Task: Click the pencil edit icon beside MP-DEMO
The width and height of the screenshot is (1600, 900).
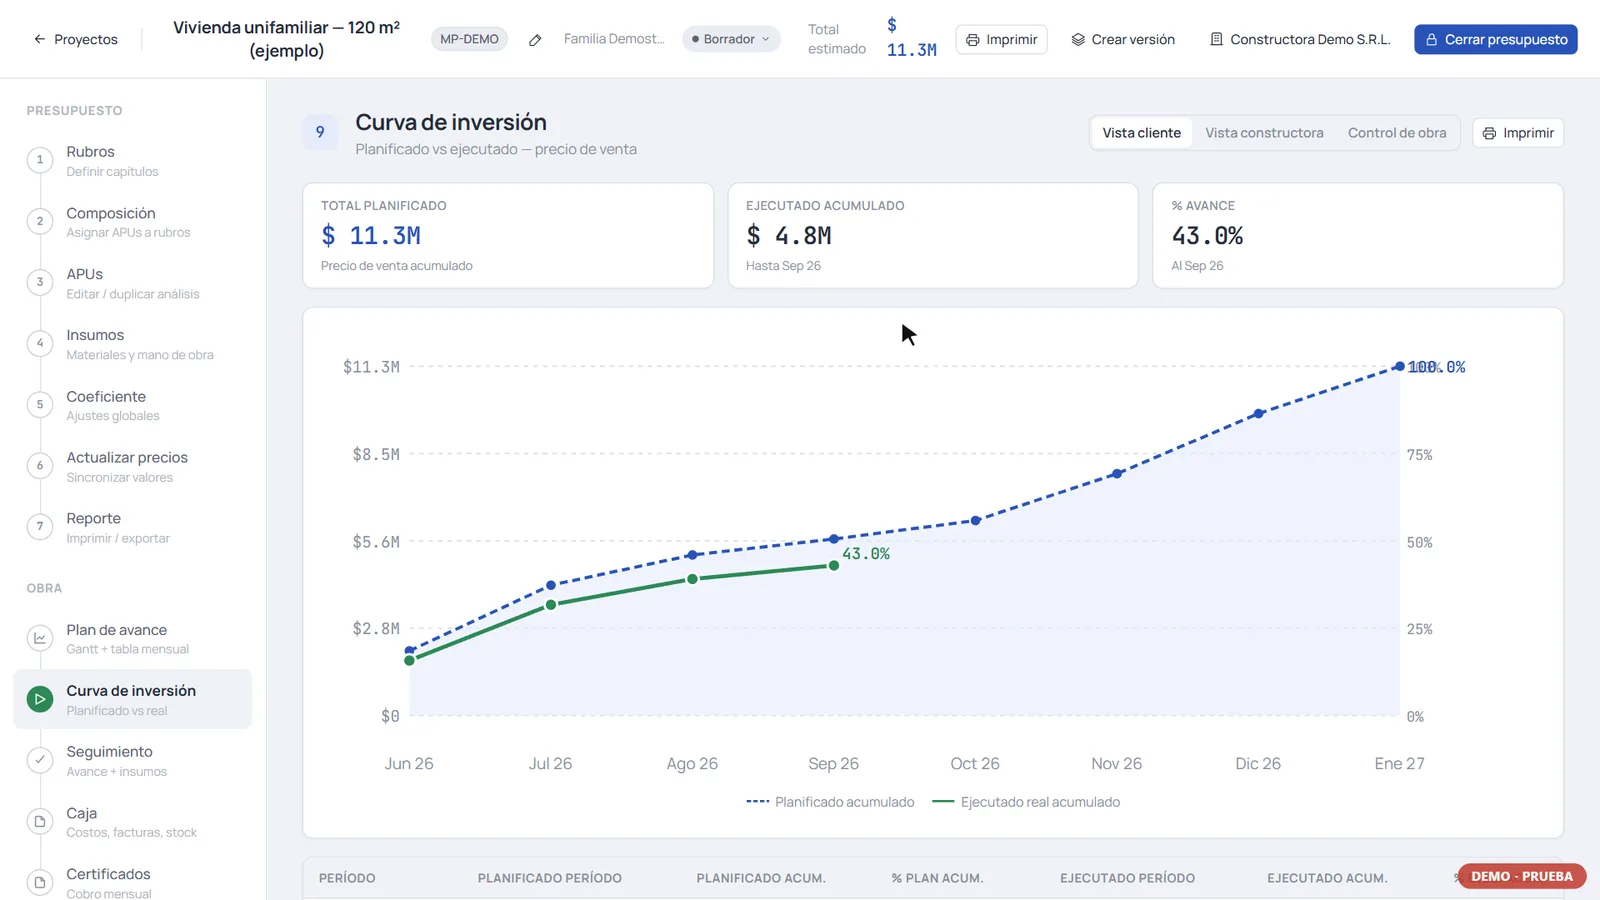Action: coord(535,40)
